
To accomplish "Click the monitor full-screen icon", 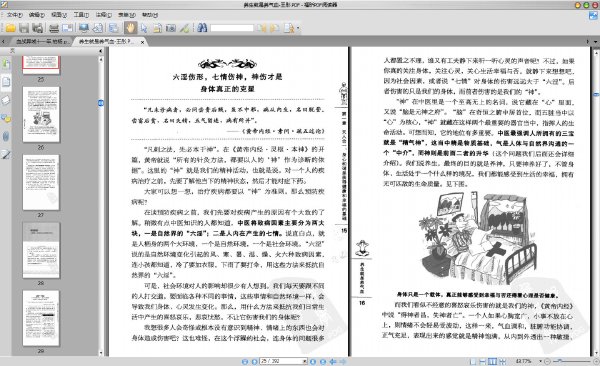I will [84, 28].
